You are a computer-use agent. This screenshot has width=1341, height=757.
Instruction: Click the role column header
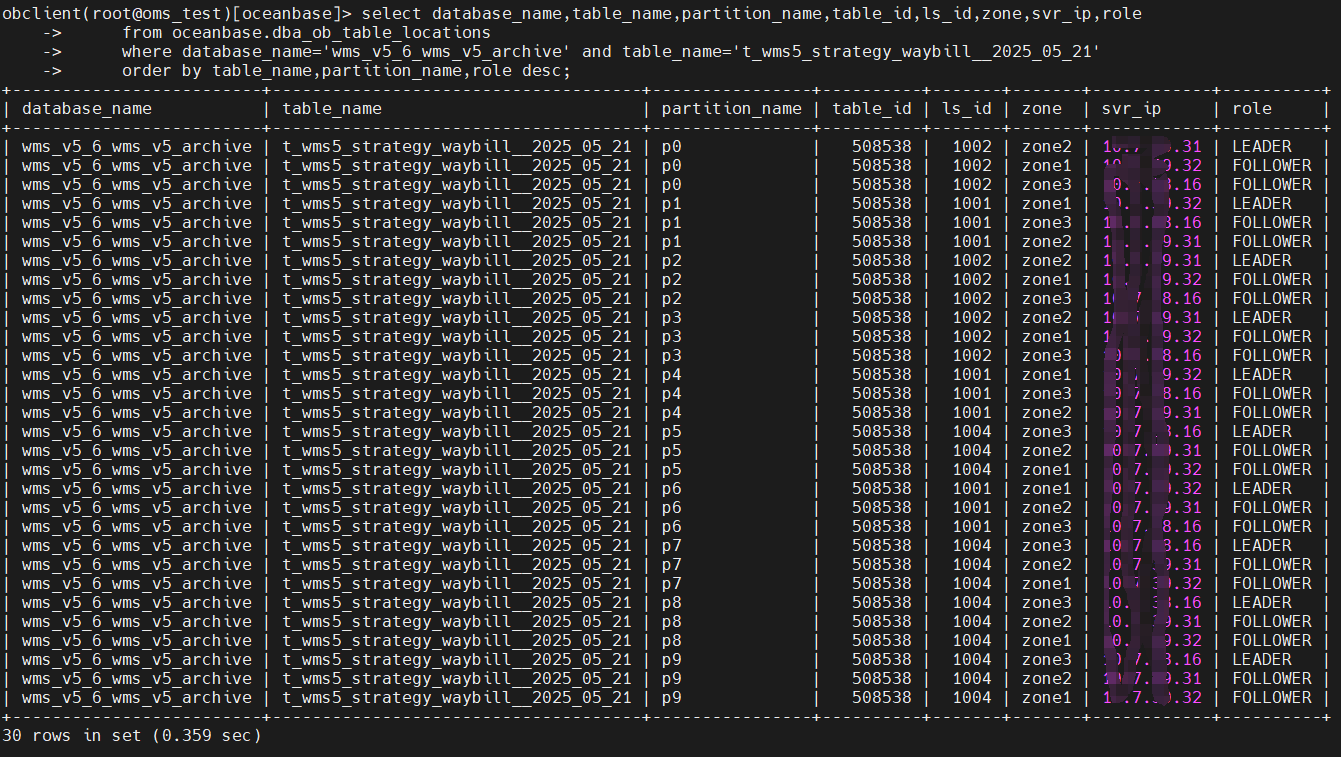(x=1252, y=109)
